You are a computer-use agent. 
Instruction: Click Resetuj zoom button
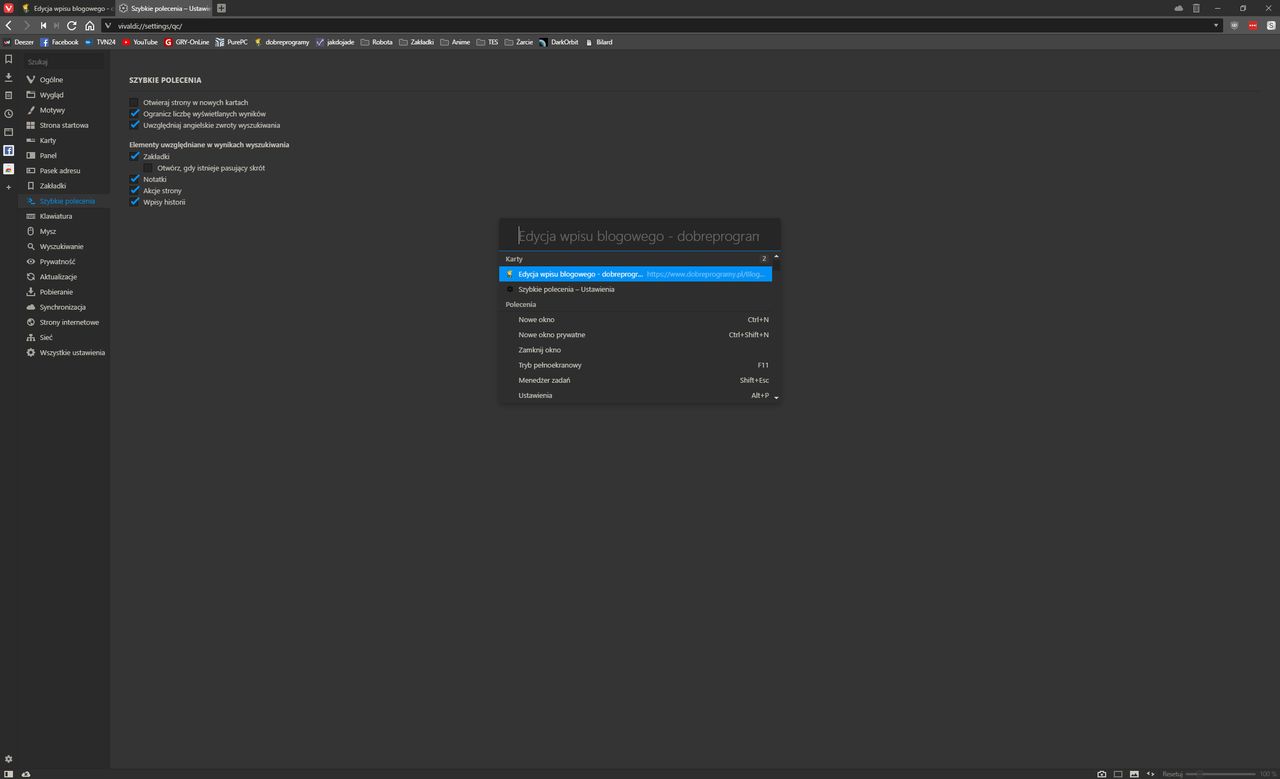point(1172,774)
